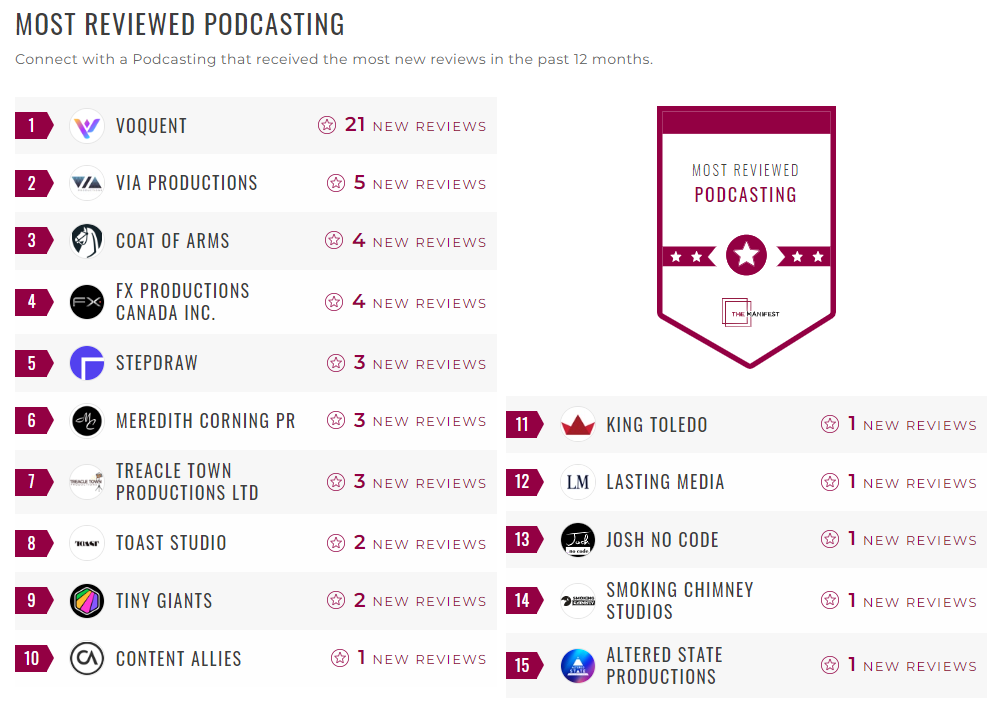Viewport: 993px width, 707px height.
Task: Click the Most Reviewed Podcasting badge
Action: click(x=746, y=237)
